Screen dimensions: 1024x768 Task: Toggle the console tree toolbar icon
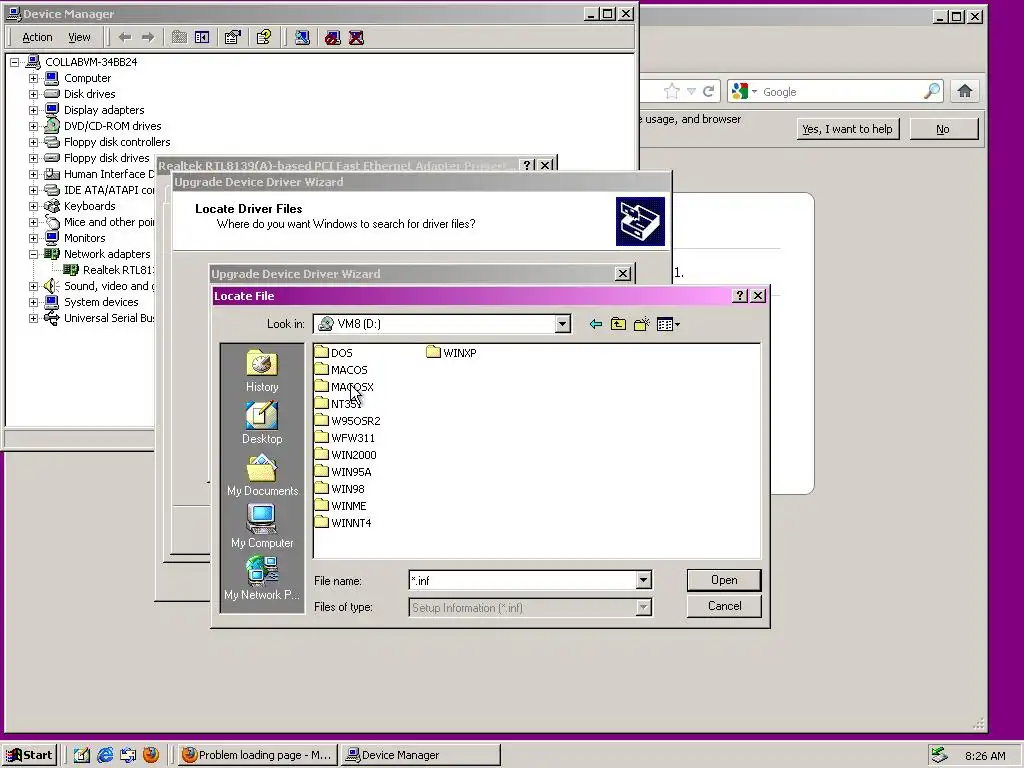pos(202,37)
